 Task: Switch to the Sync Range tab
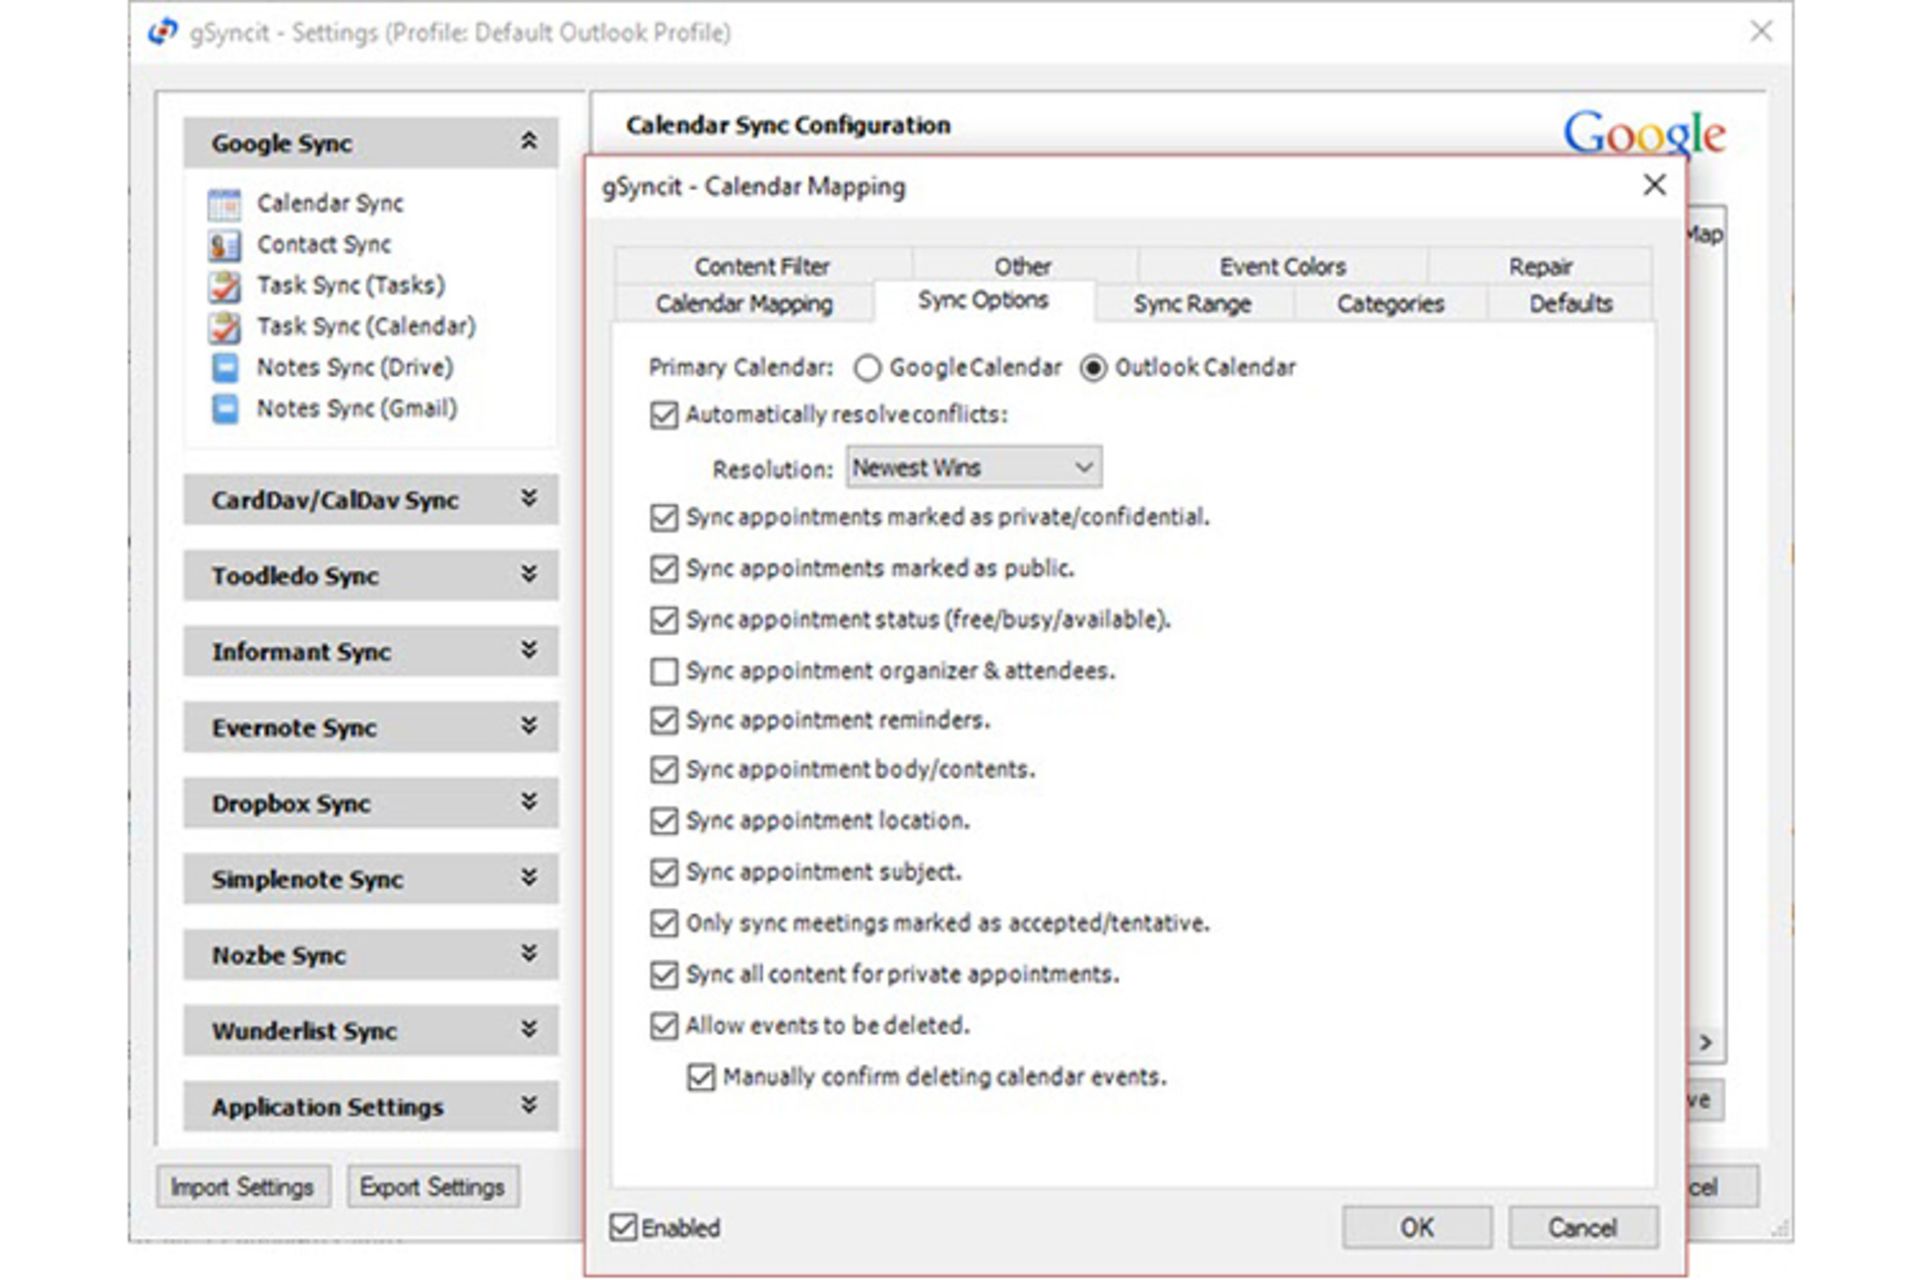coord(1192,303)
